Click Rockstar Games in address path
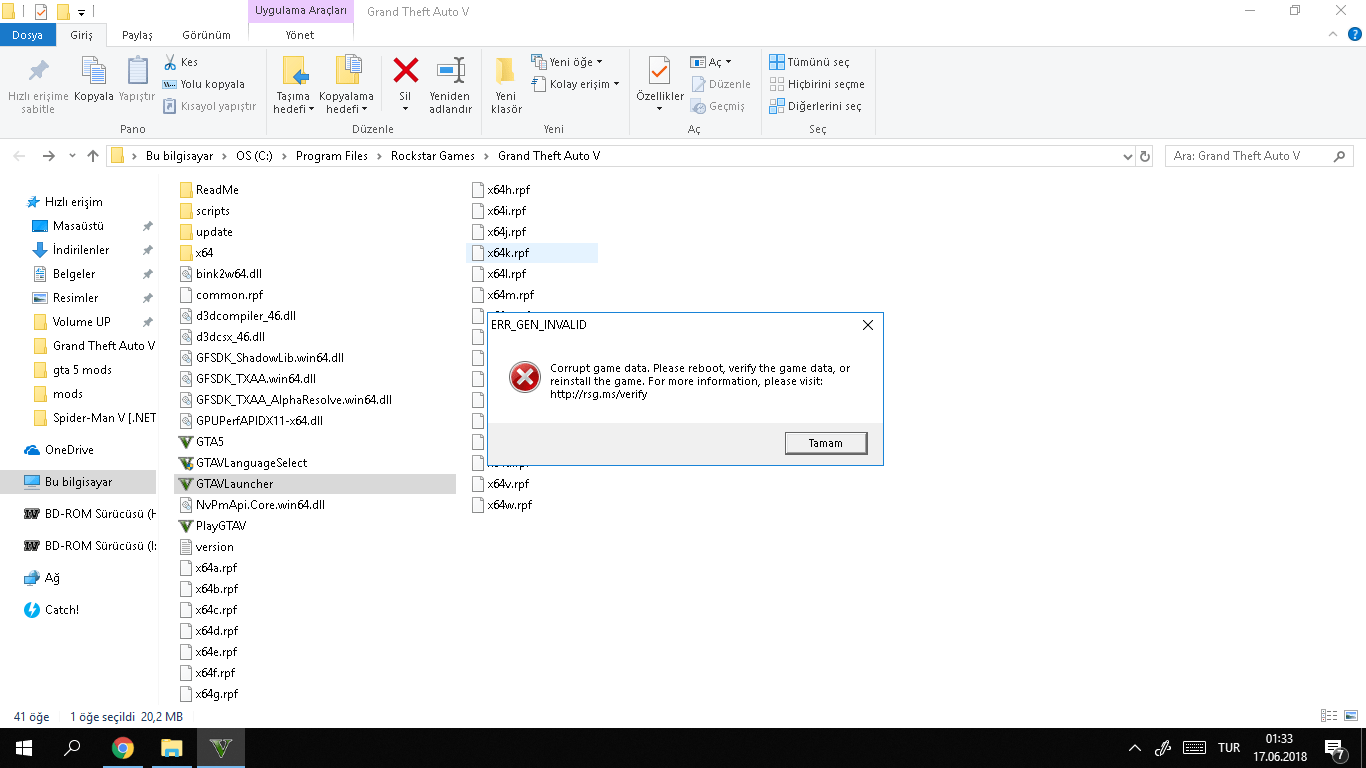The width and height of the screenshot is (1366, 768). [x=432, y=156]
